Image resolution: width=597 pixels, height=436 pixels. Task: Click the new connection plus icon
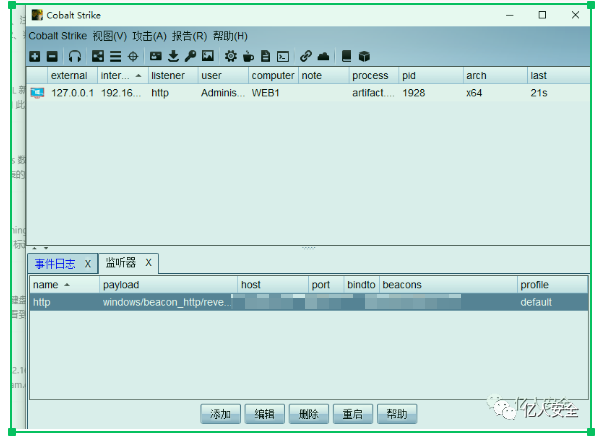coord(35,57)
